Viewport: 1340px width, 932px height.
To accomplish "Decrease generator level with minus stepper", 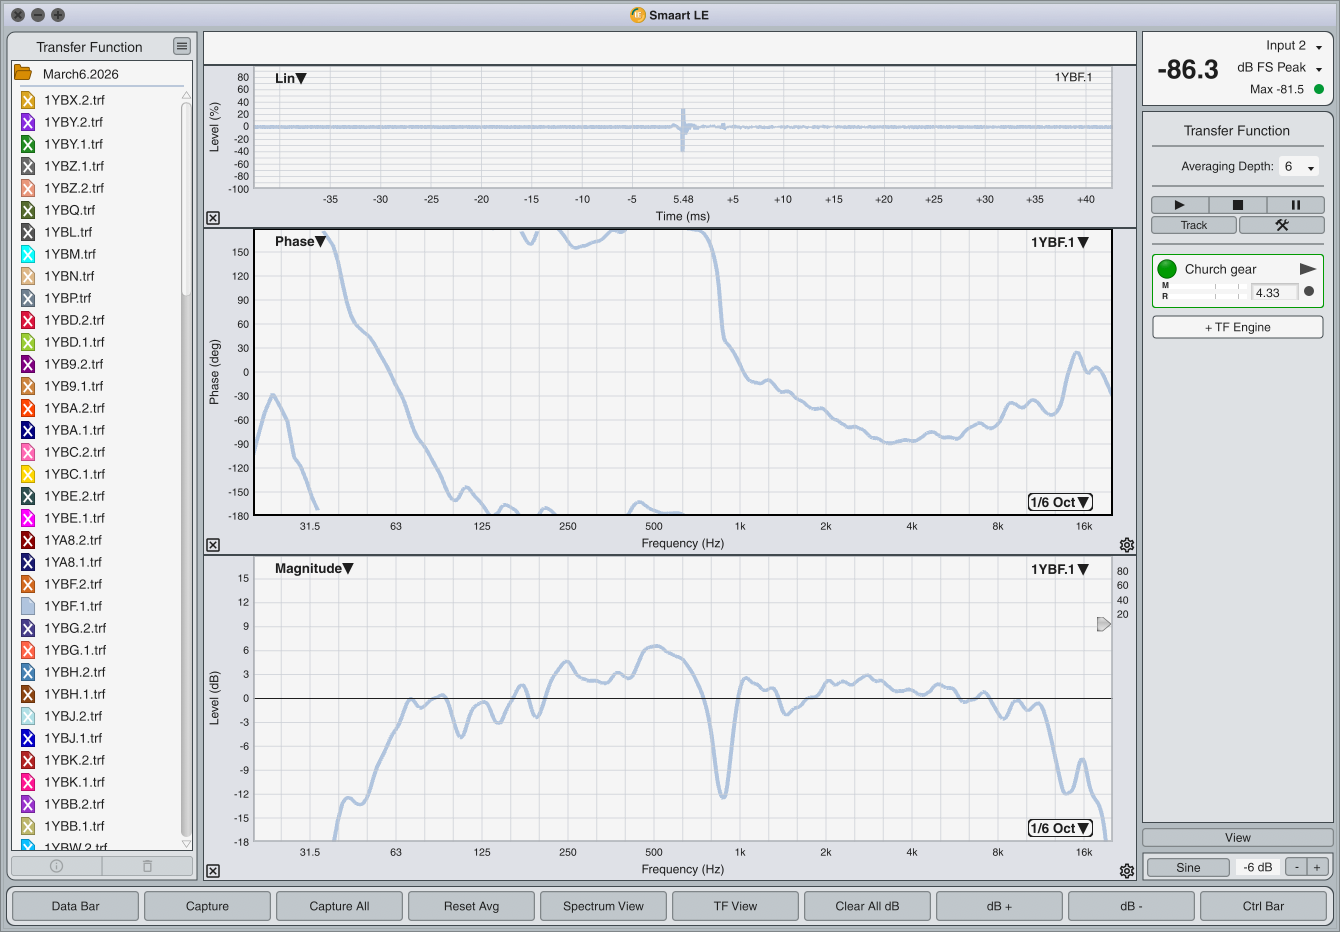I will click(x=1296, y=867).
